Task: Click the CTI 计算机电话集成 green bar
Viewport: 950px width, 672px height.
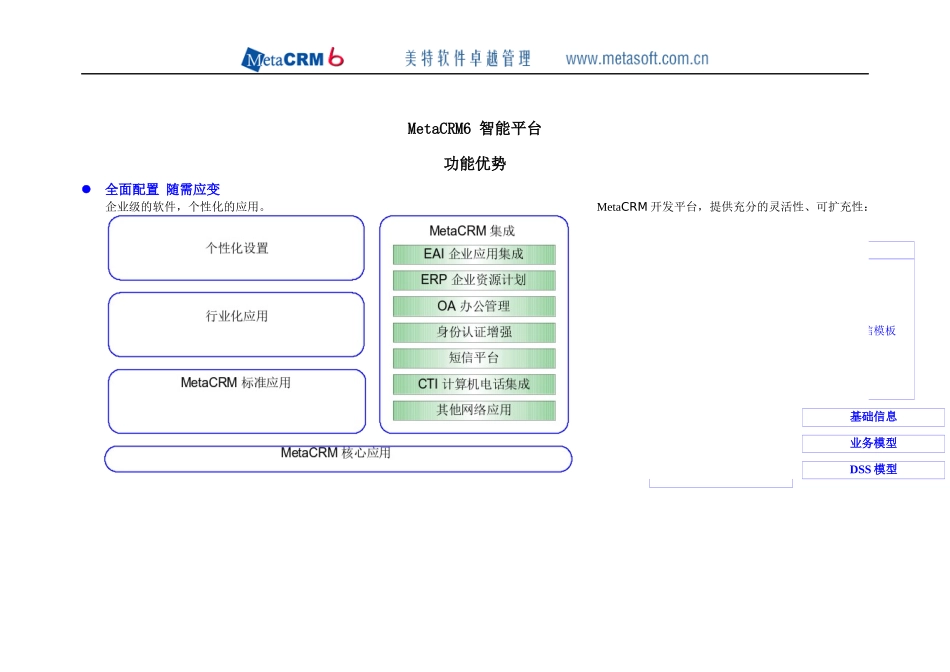Action: point(474,385)
